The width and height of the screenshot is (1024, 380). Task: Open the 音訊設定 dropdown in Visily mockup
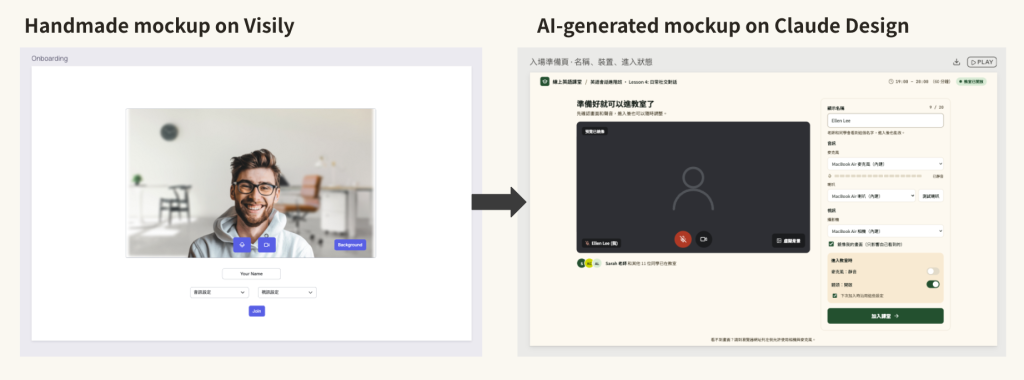(x=219, y=293)
